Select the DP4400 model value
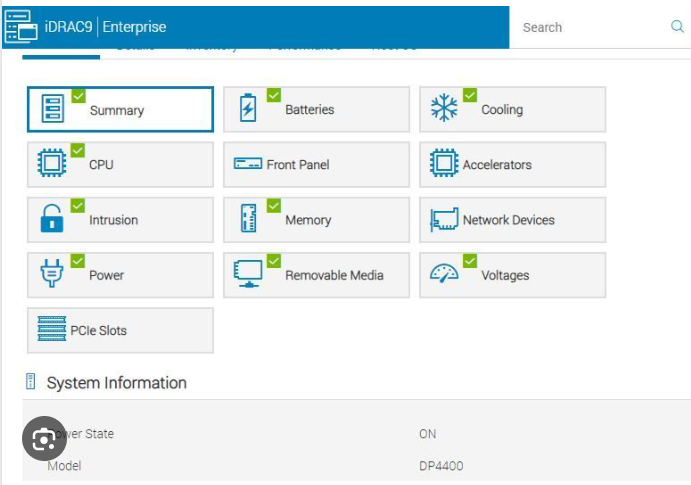 pos(441,466)
